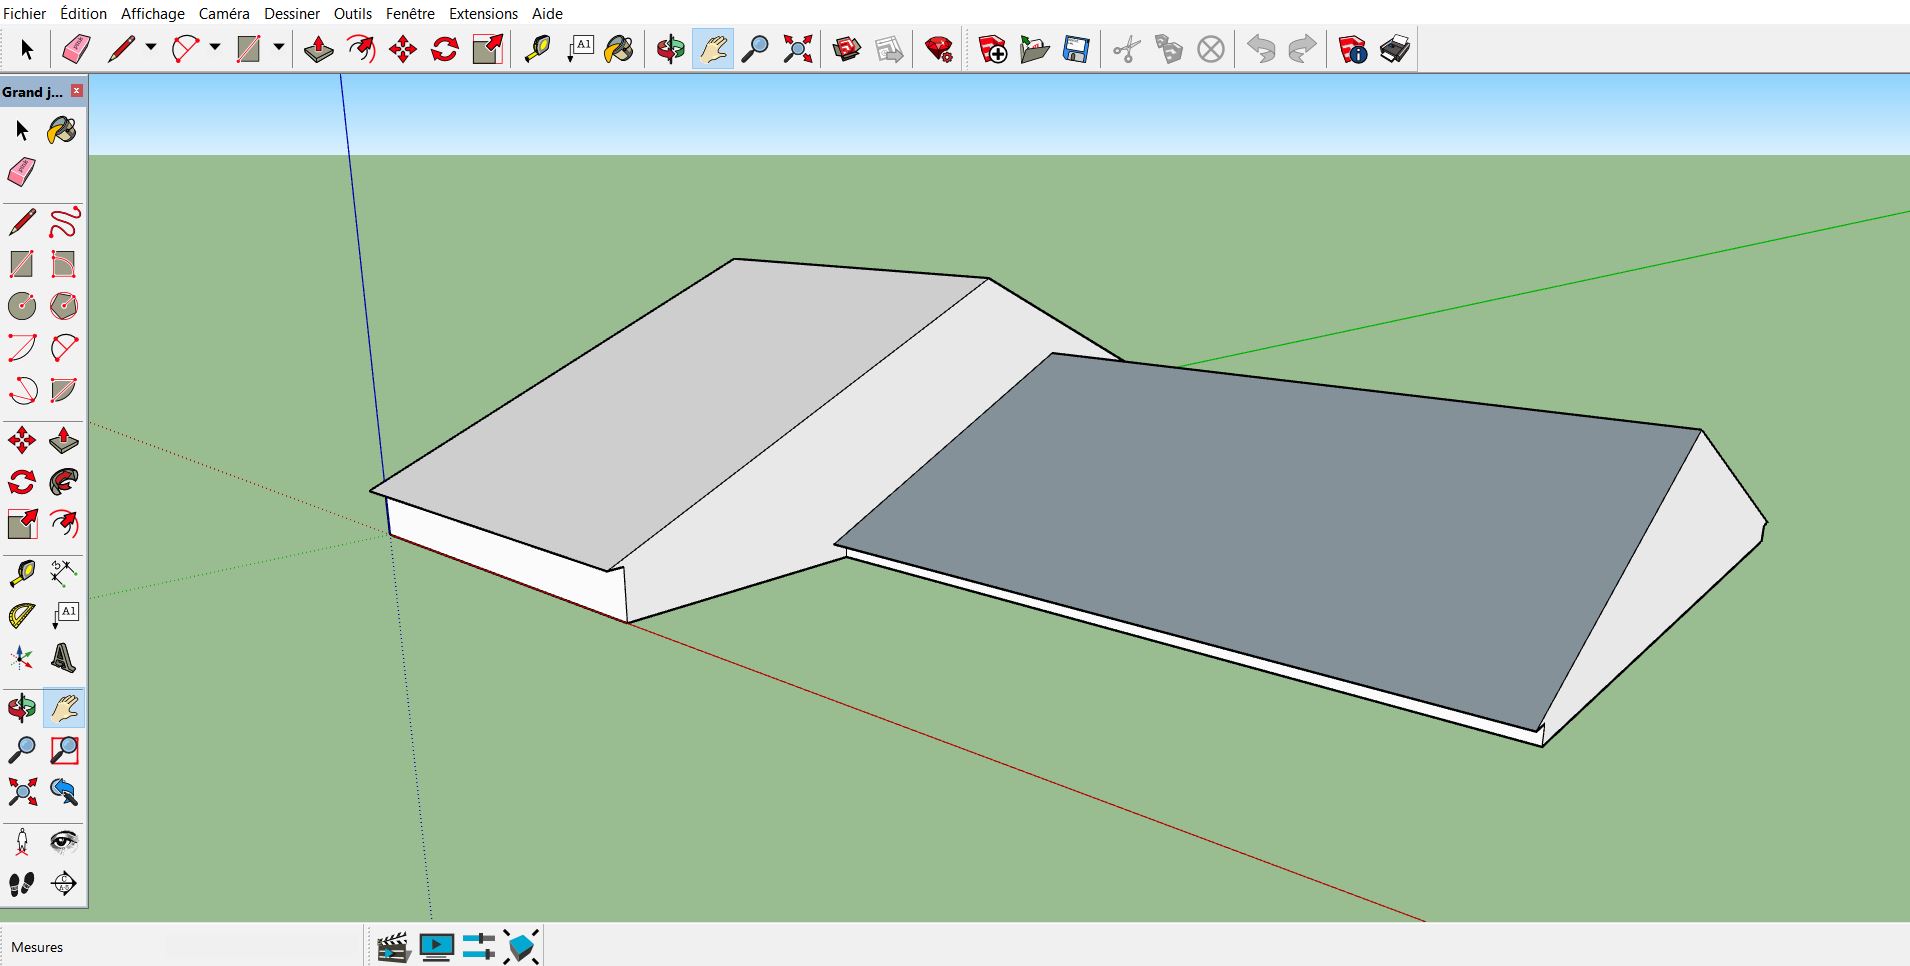Select the Polygon tool in side panel
Viewport: 1910px width, 966px height.
coord(64,306)
